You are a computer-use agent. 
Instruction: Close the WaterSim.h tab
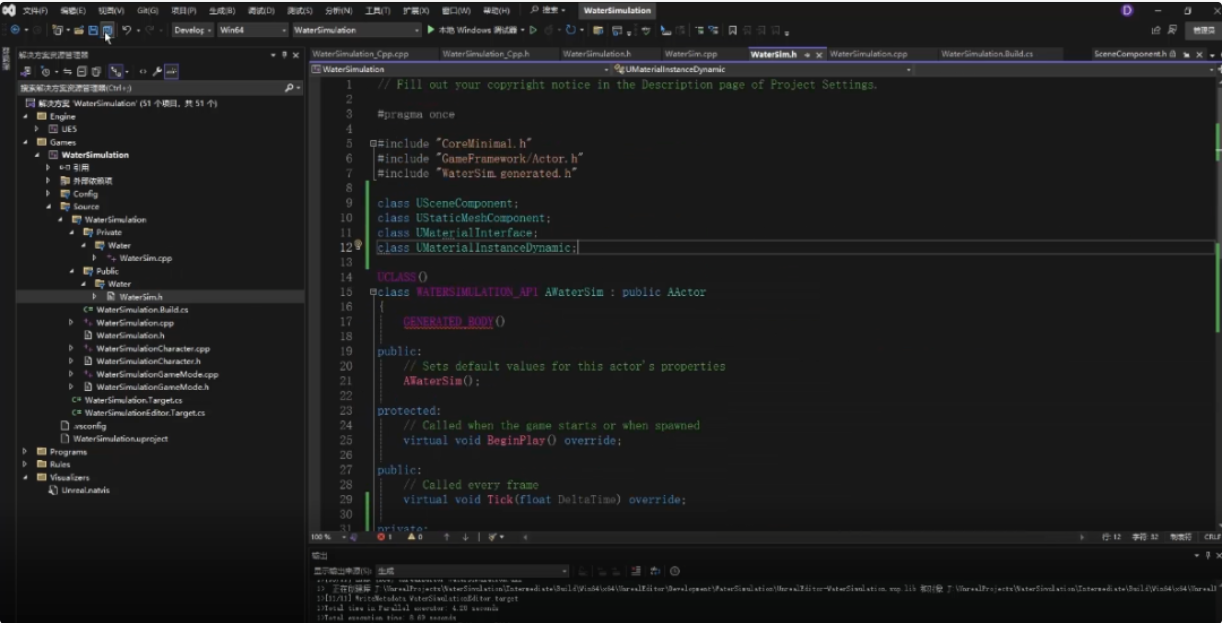[x=819, y=55]
